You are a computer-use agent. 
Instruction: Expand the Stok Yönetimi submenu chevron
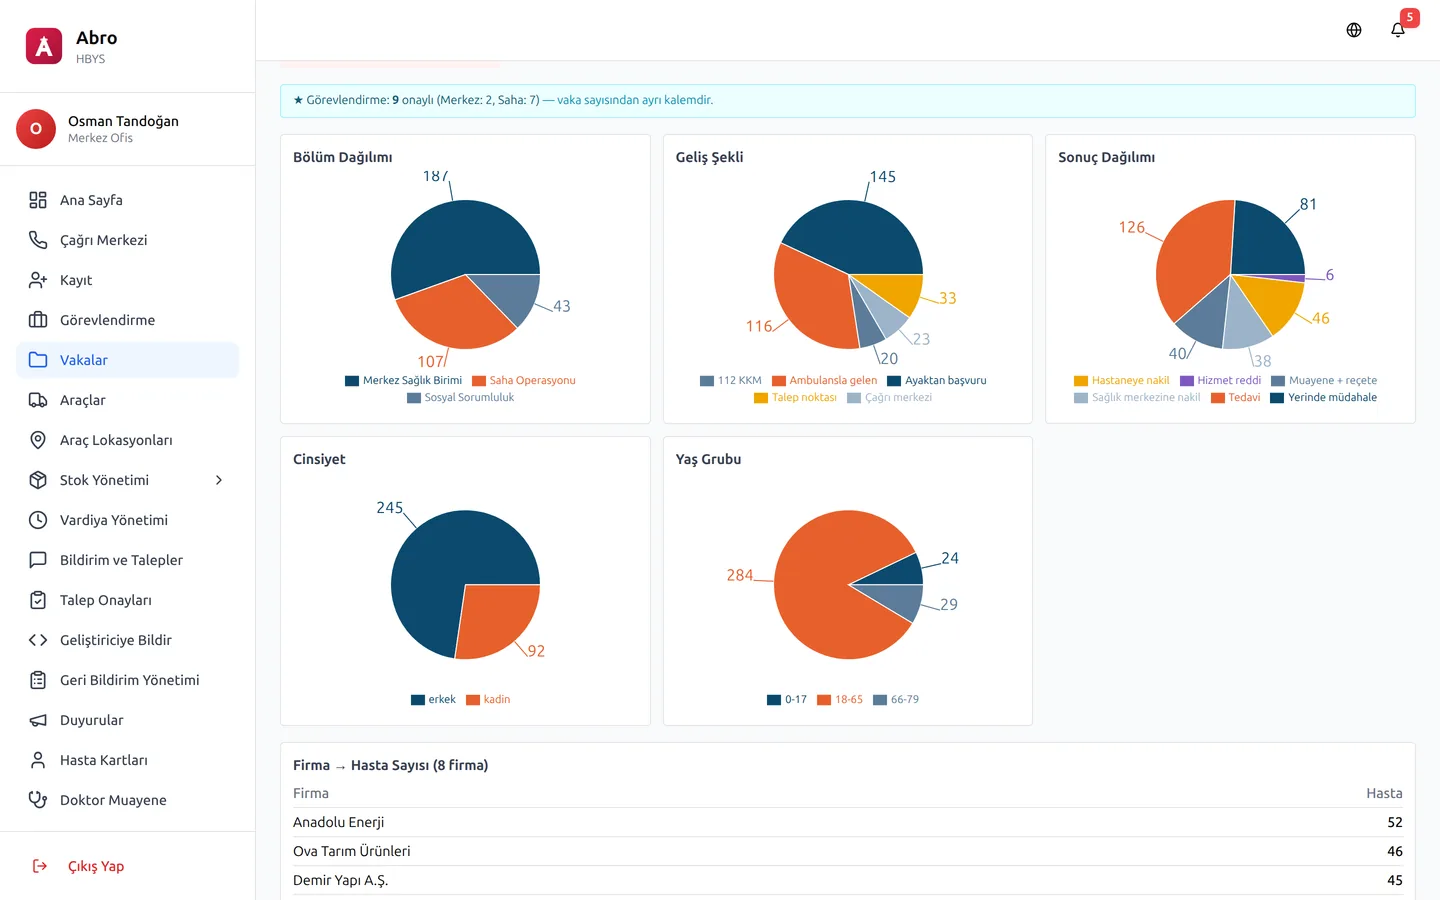point(219,480)
